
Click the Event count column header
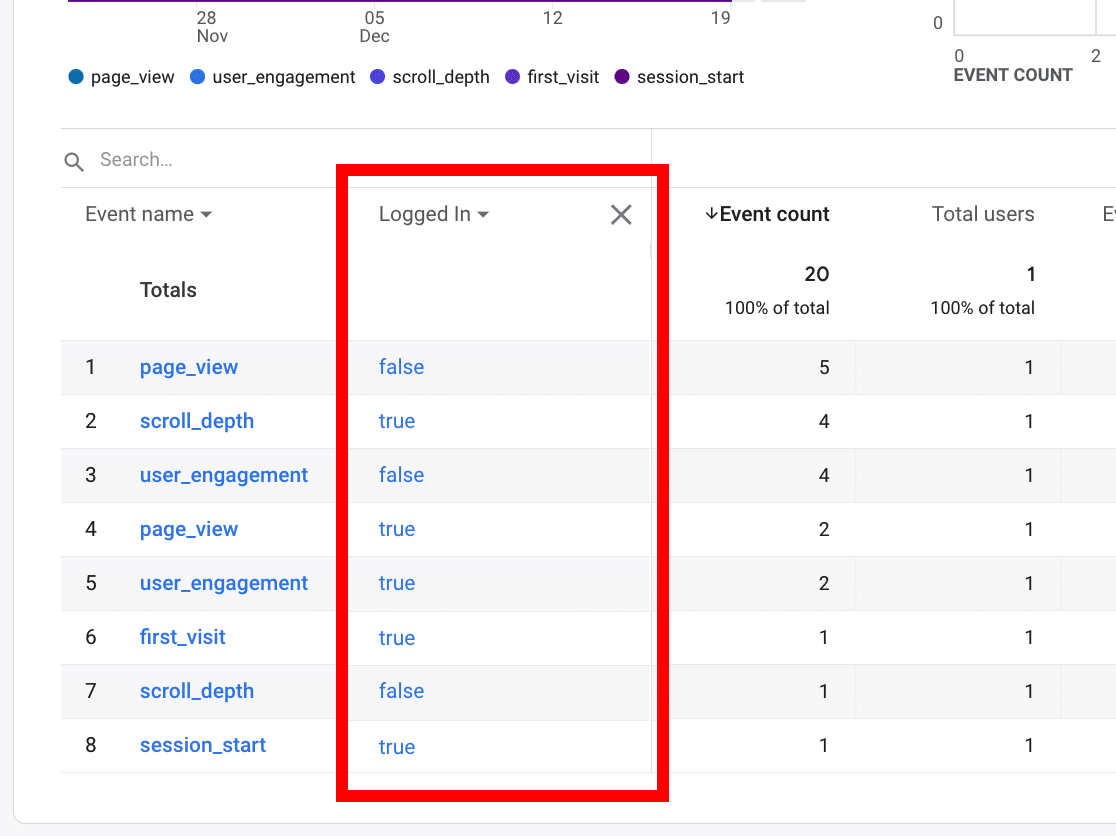(774, 214)
